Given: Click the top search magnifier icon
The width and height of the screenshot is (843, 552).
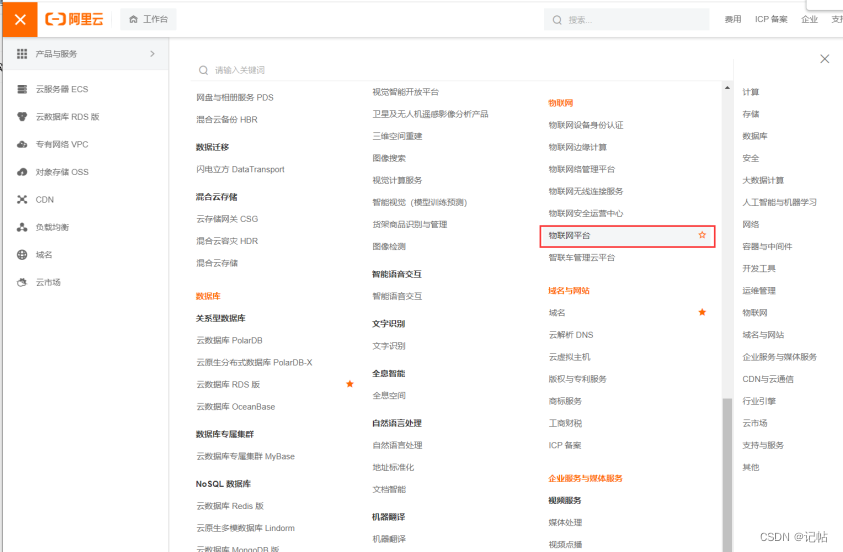Looking at the screenshot, I should coord(557,20).
